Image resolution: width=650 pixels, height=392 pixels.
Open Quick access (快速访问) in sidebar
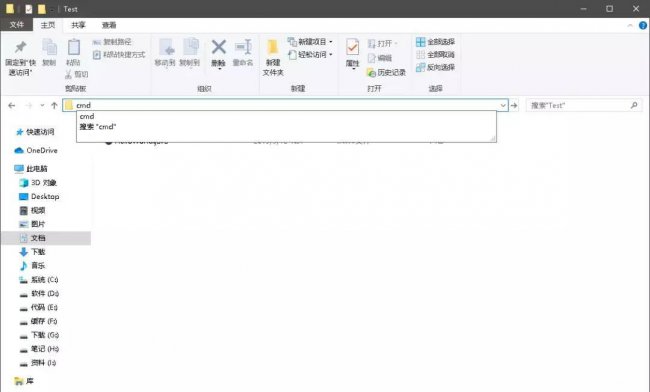tap(35, 132)
